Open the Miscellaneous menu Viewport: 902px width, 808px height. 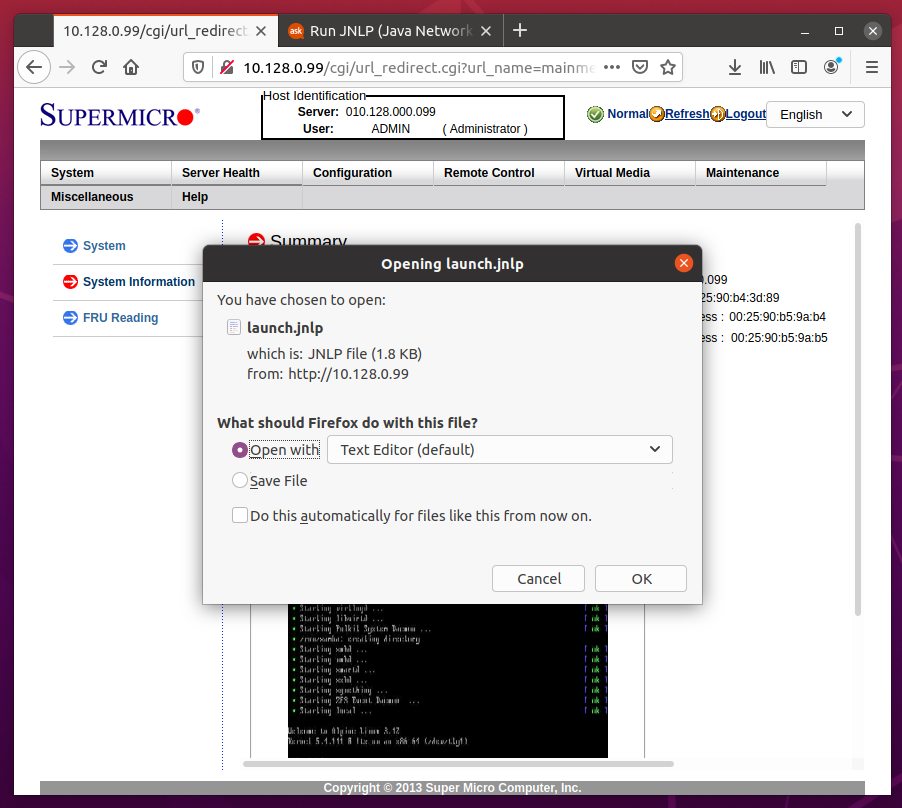tap(106, 197)
